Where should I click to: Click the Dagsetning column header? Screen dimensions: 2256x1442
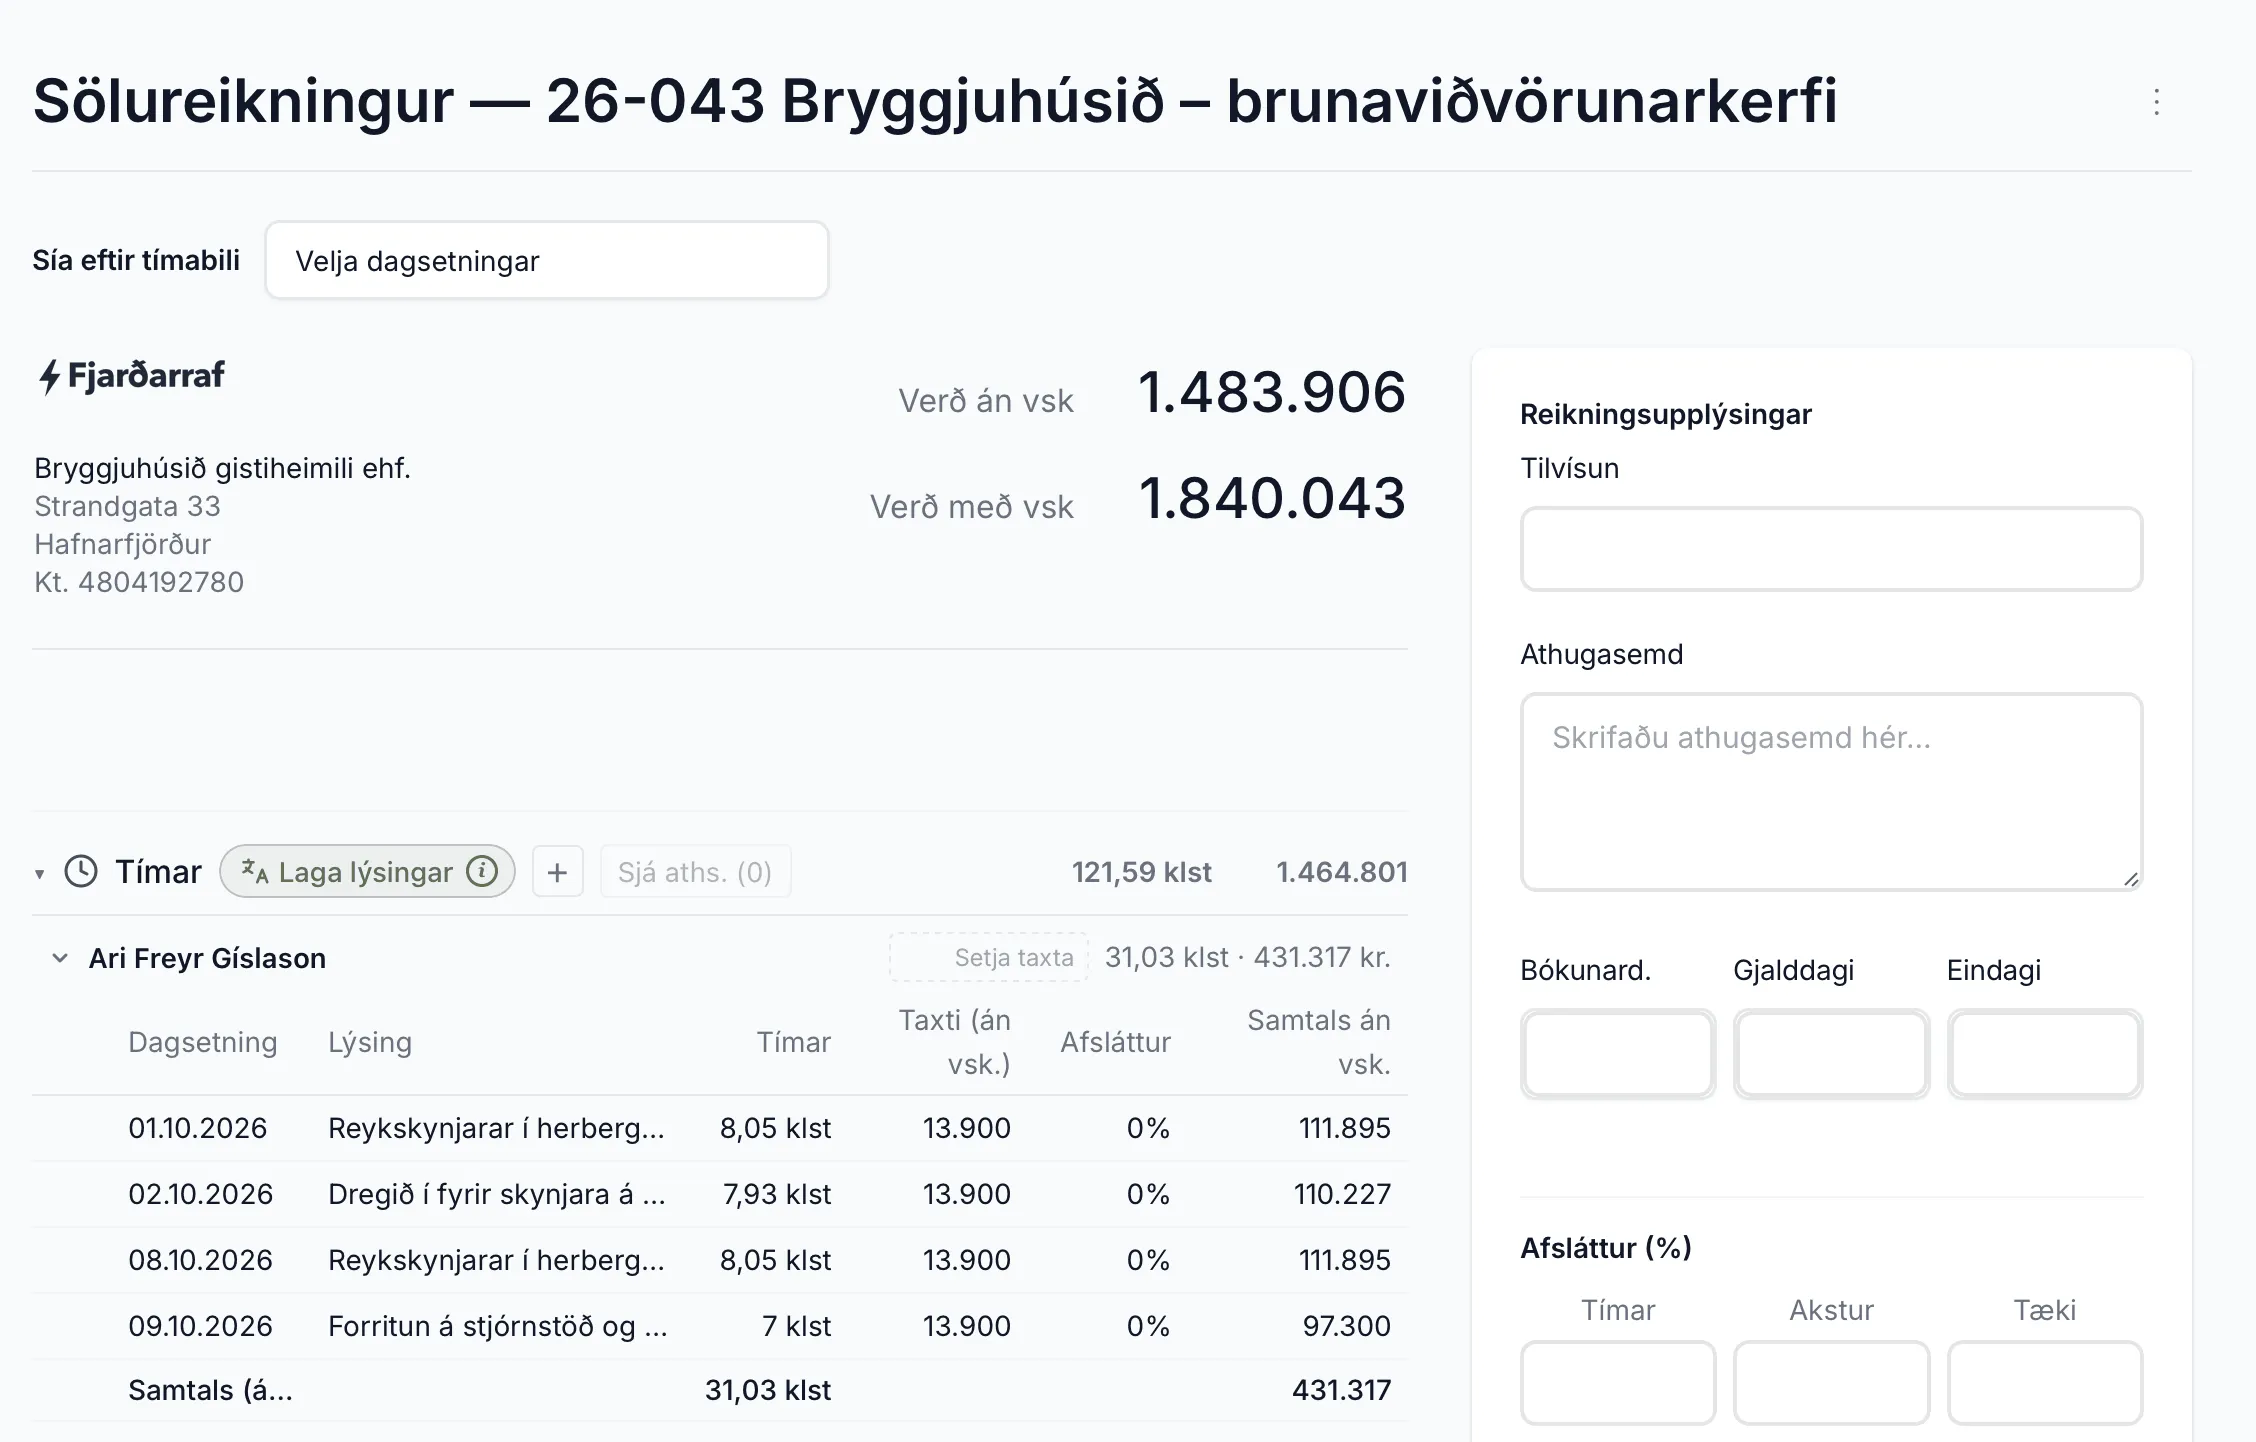tap(203, 1042)
